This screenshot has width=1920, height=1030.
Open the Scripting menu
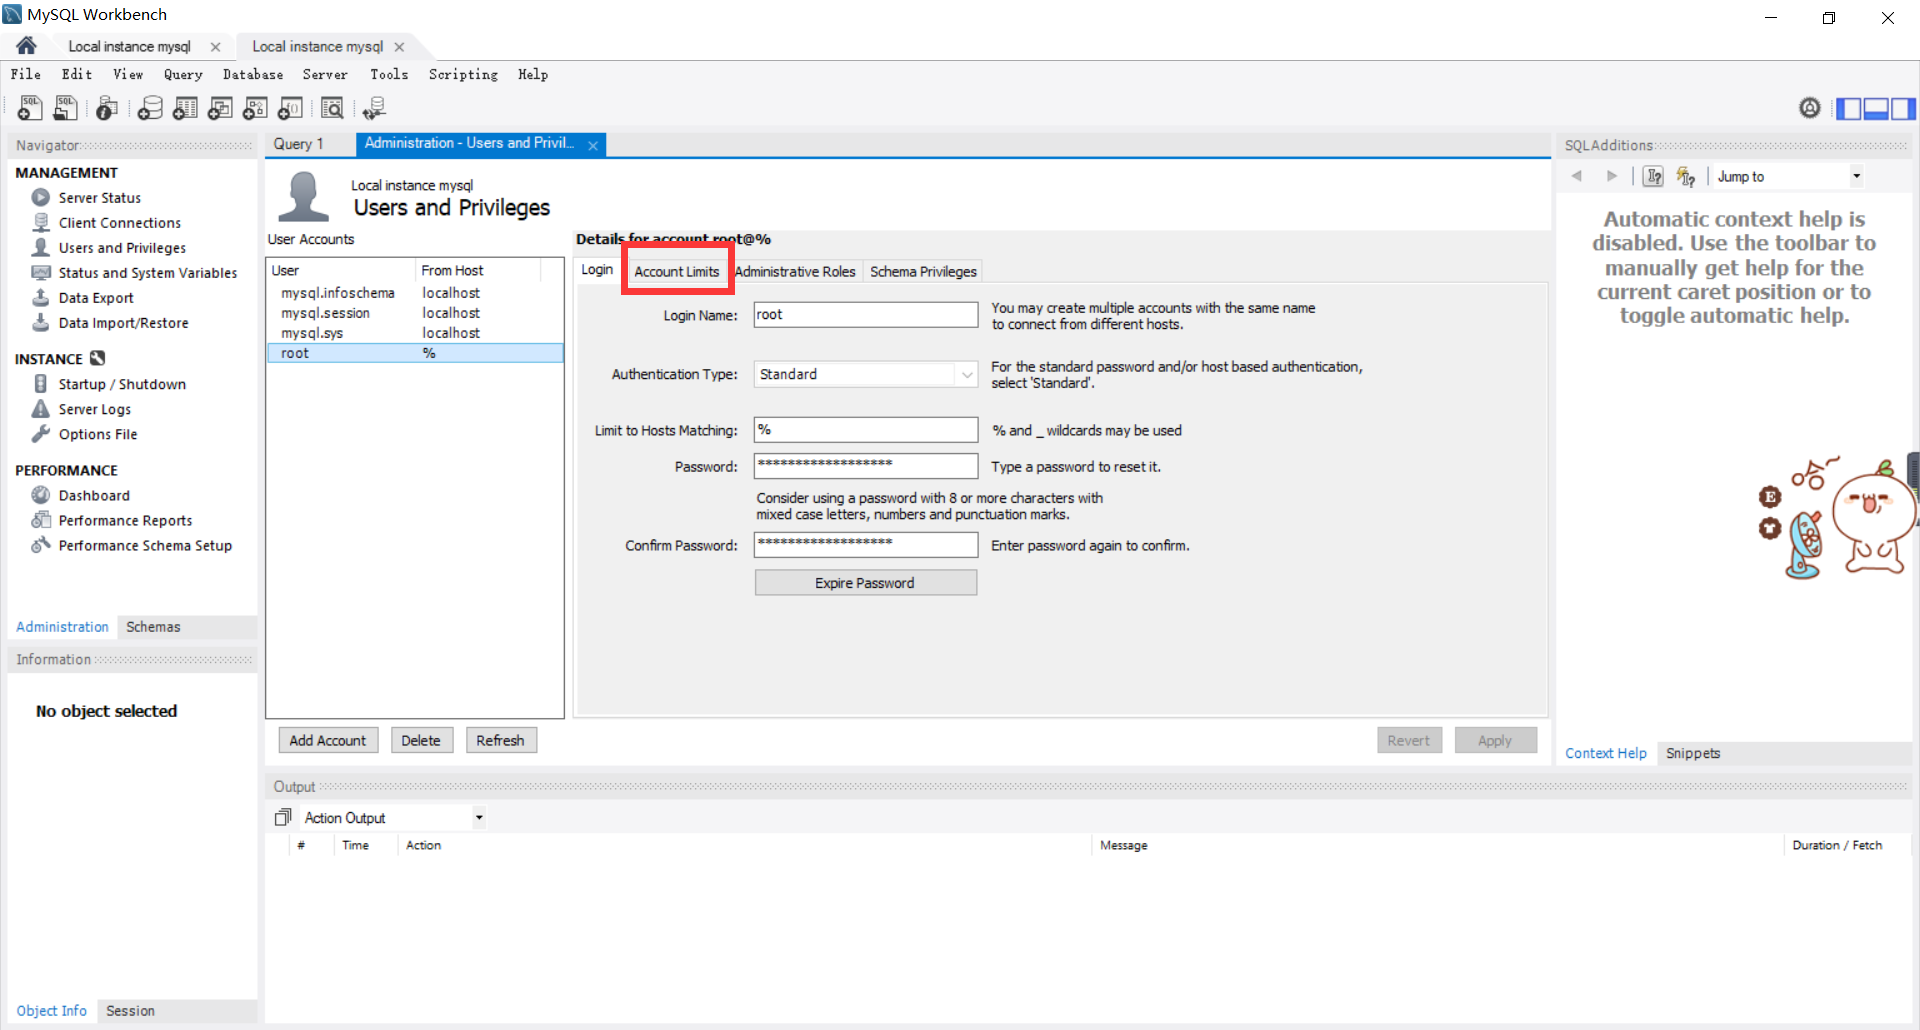(x=463, y=74)
